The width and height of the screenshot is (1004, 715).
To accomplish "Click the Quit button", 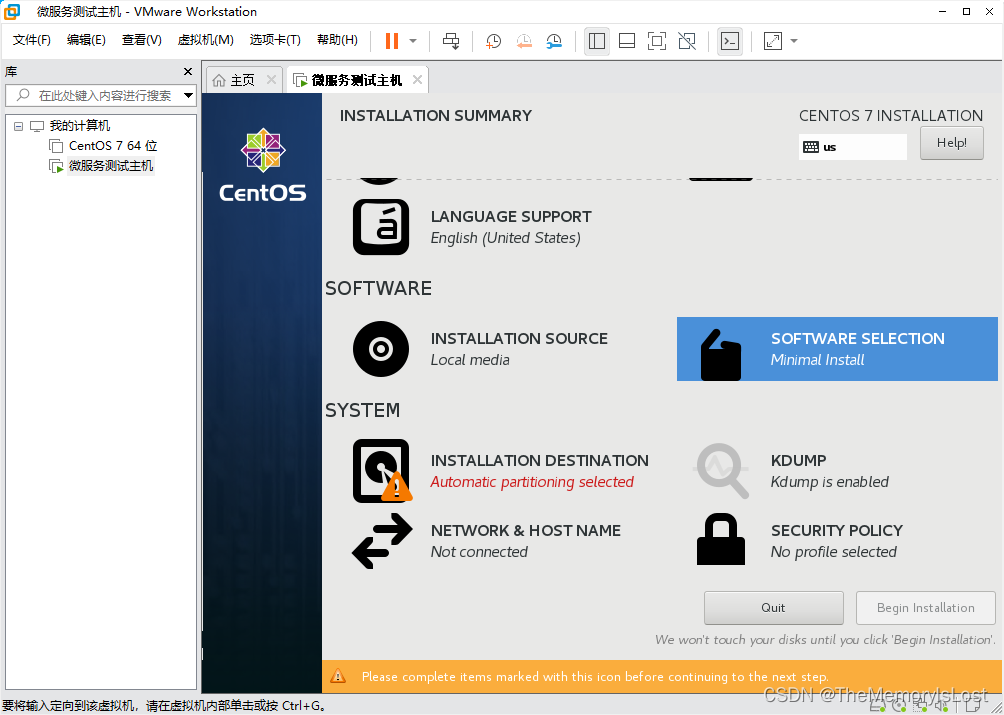I will click(773, 607).
